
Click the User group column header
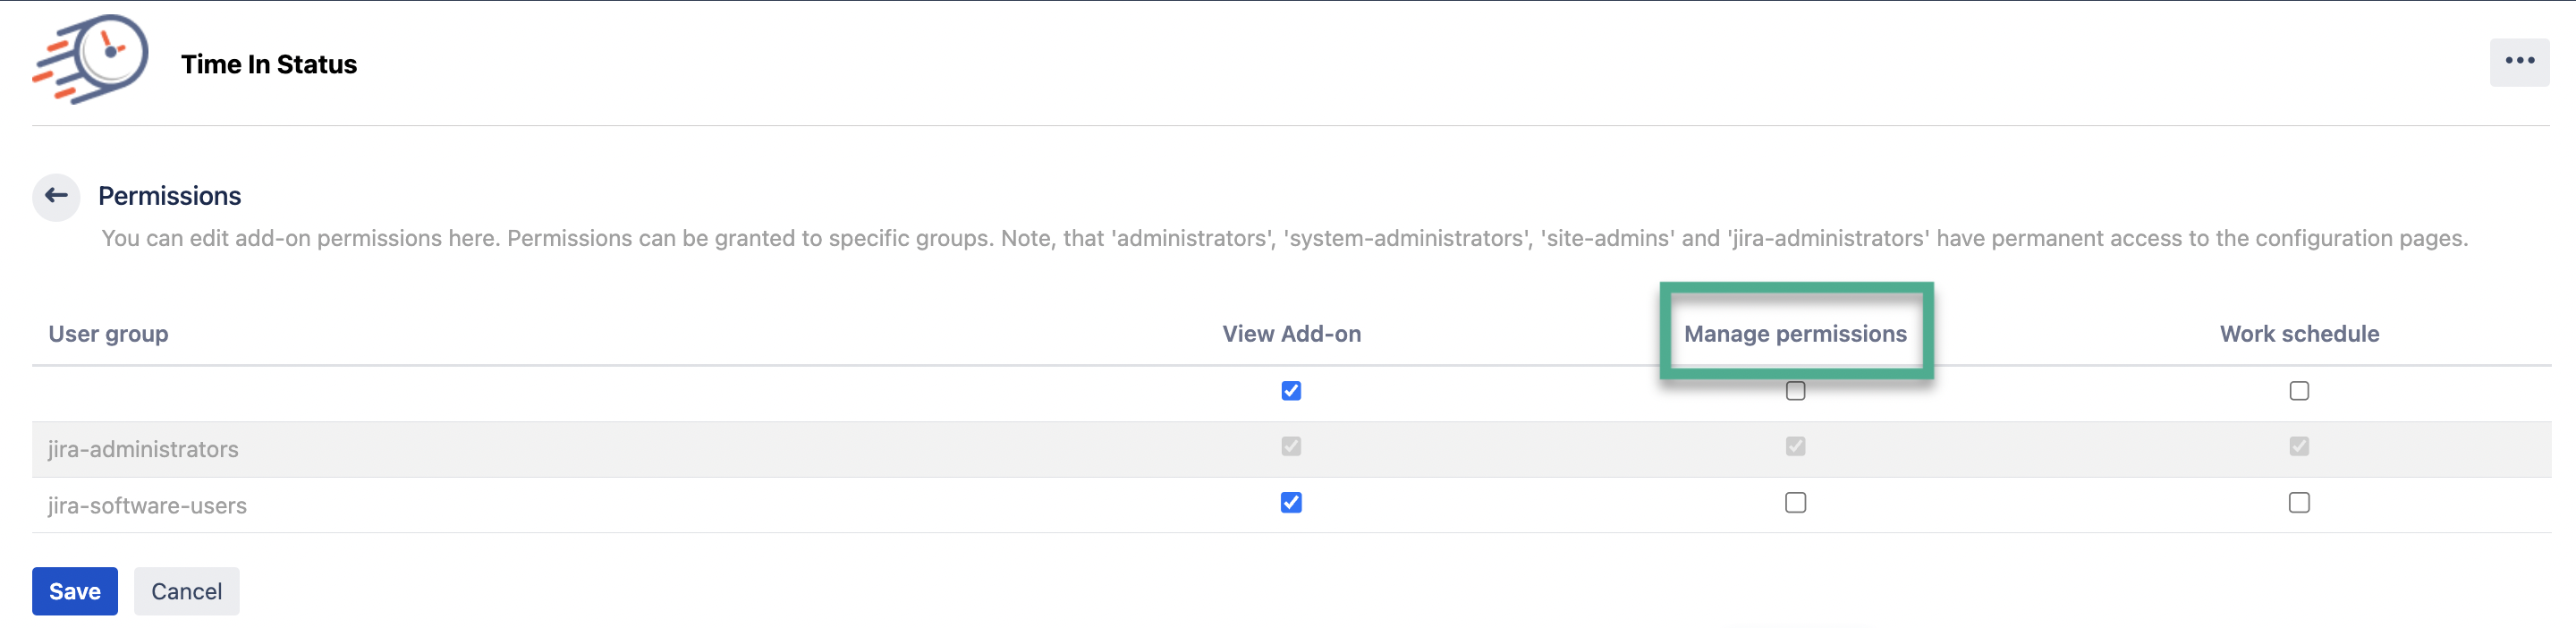[108, 334]
